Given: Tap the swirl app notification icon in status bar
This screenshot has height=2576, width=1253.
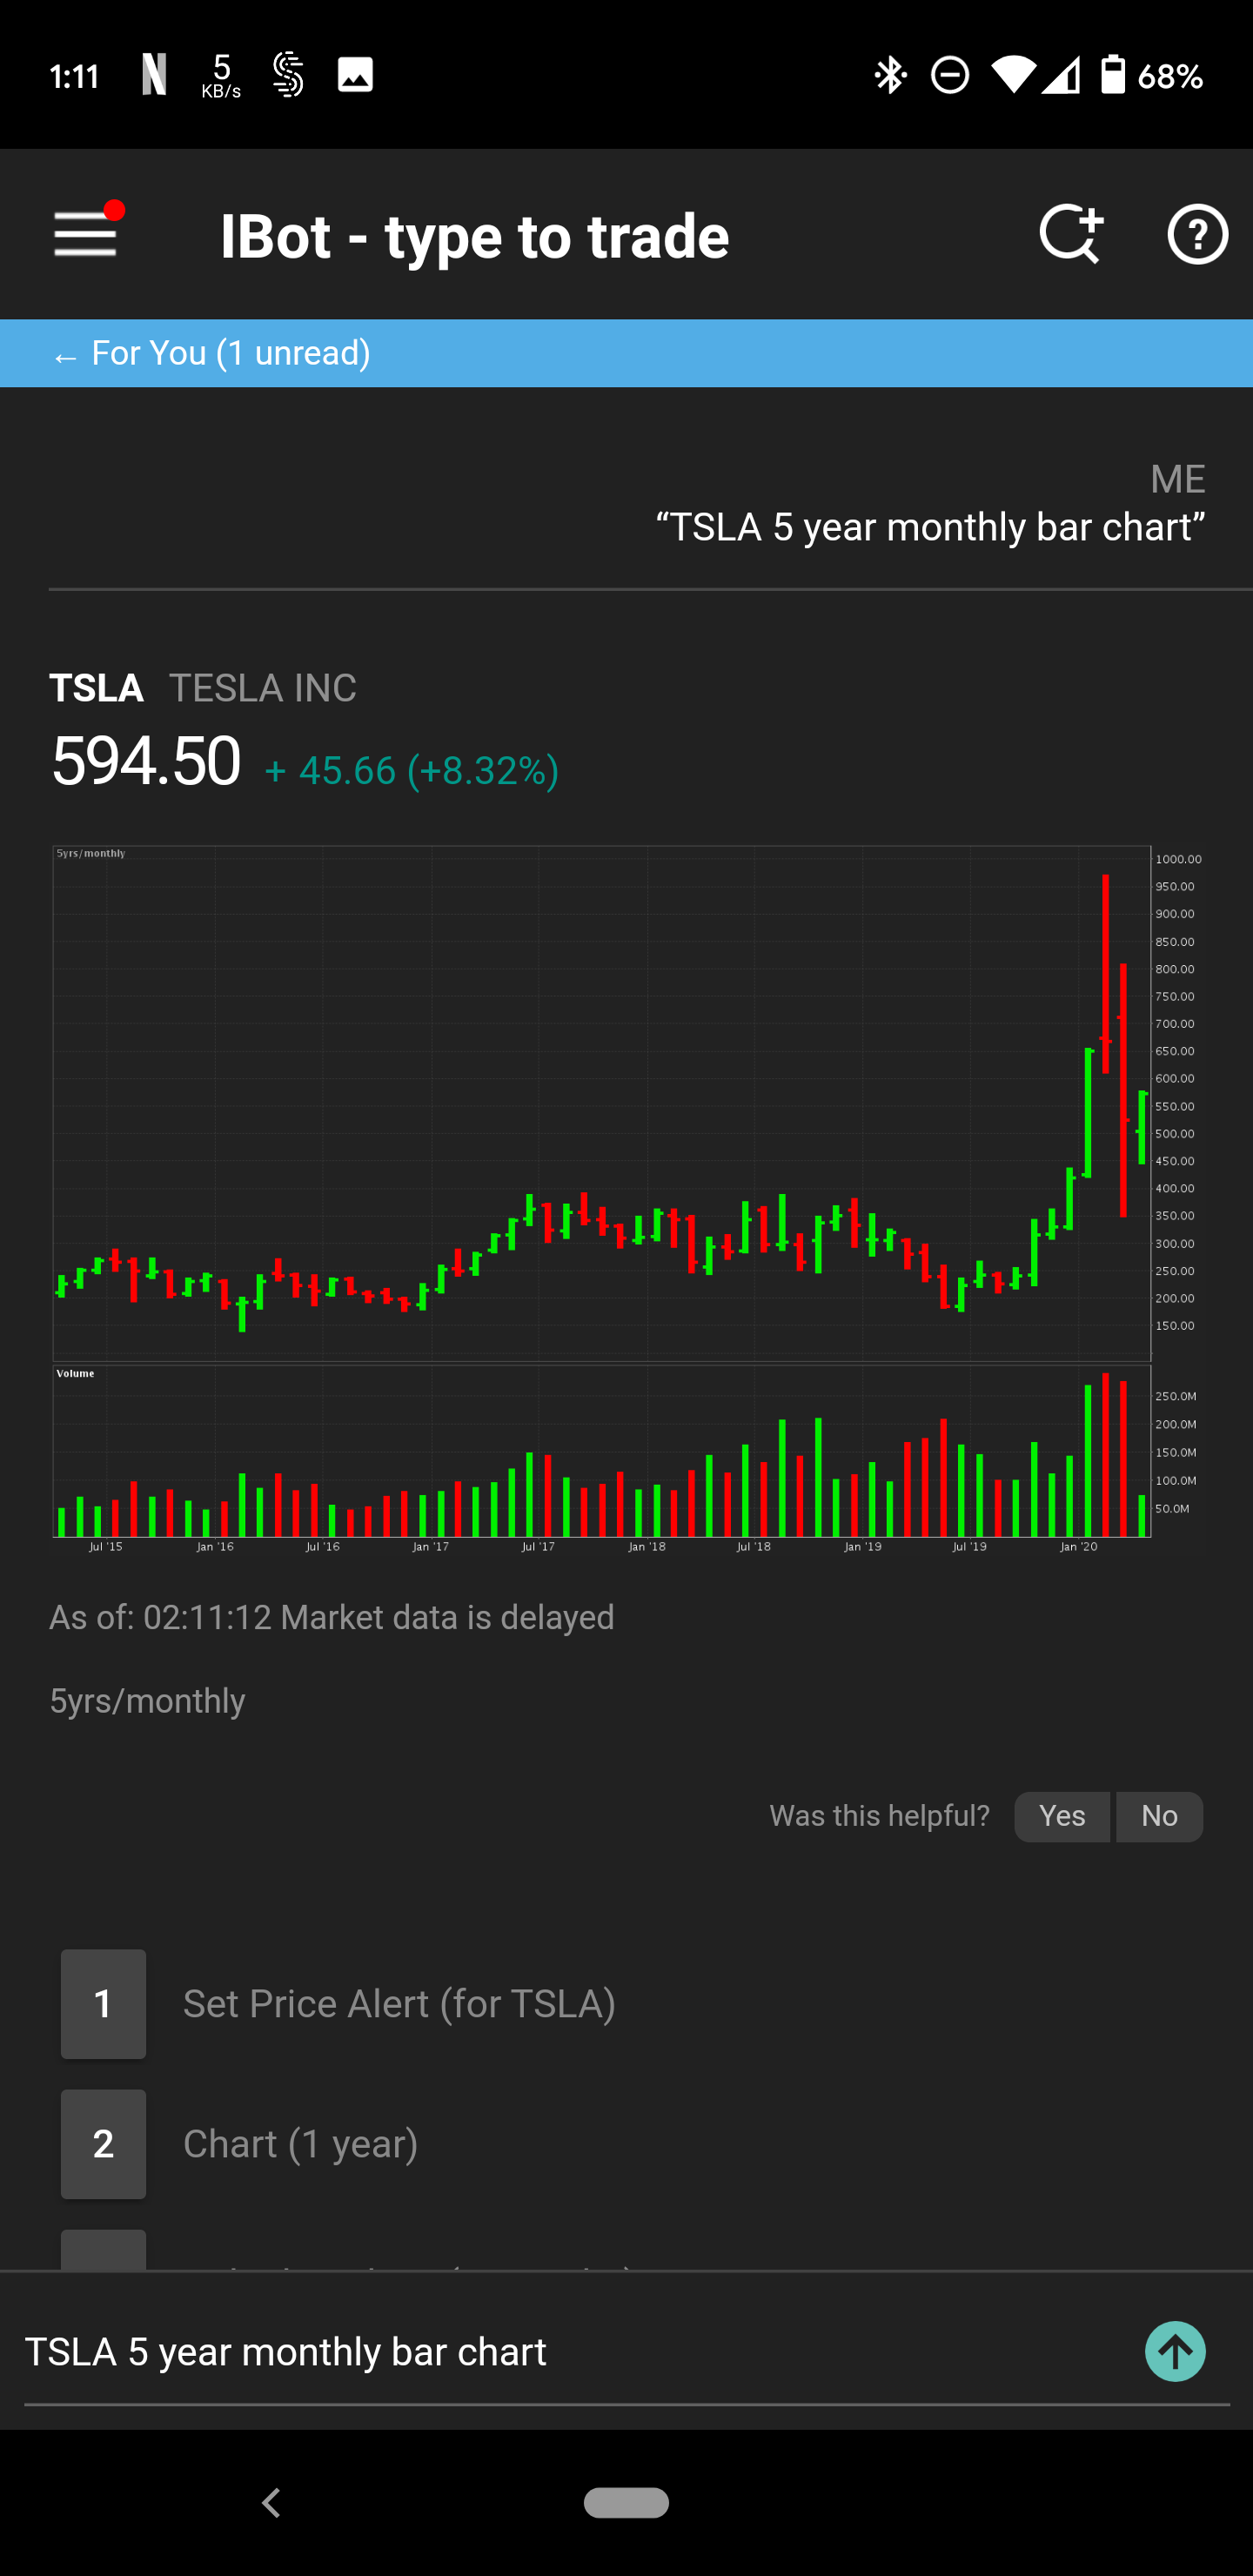Looking at the screenshot, I should 288,75.
